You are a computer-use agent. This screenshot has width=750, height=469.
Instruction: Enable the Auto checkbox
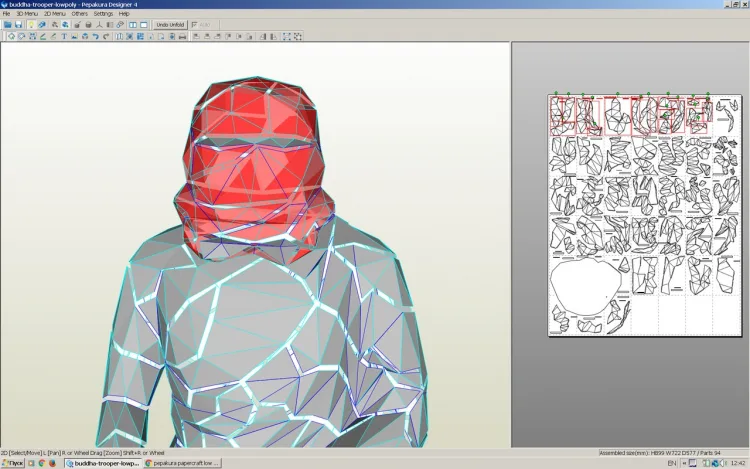(x=194, y=25)
